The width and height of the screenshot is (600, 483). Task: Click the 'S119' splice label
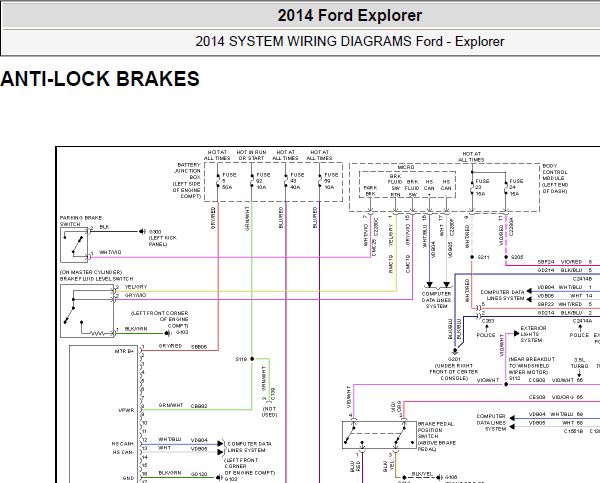[241, 359]
